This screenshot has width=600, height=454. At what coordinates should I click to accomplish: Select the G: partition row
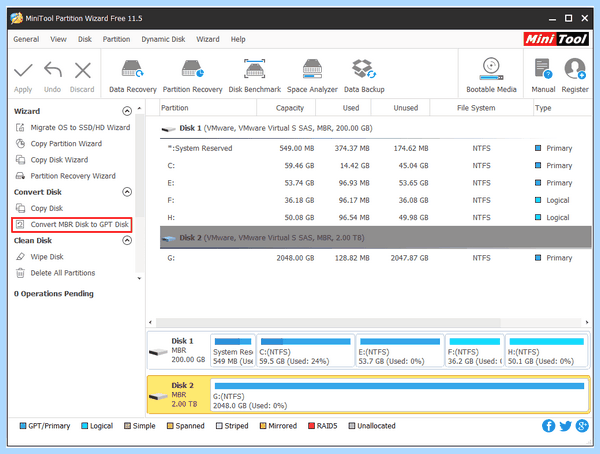coord(375,258)
